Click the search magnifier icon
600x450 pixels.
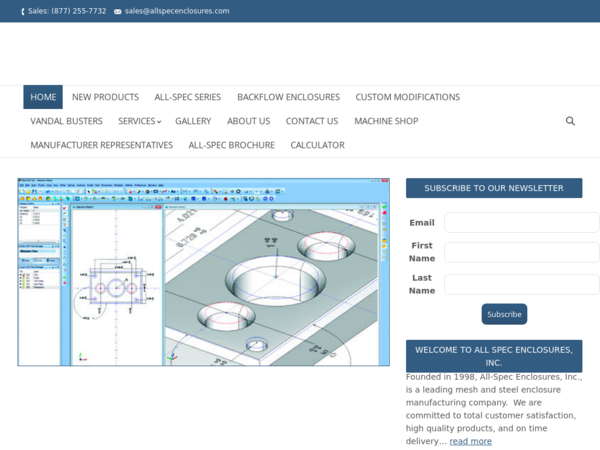[570, 121]
